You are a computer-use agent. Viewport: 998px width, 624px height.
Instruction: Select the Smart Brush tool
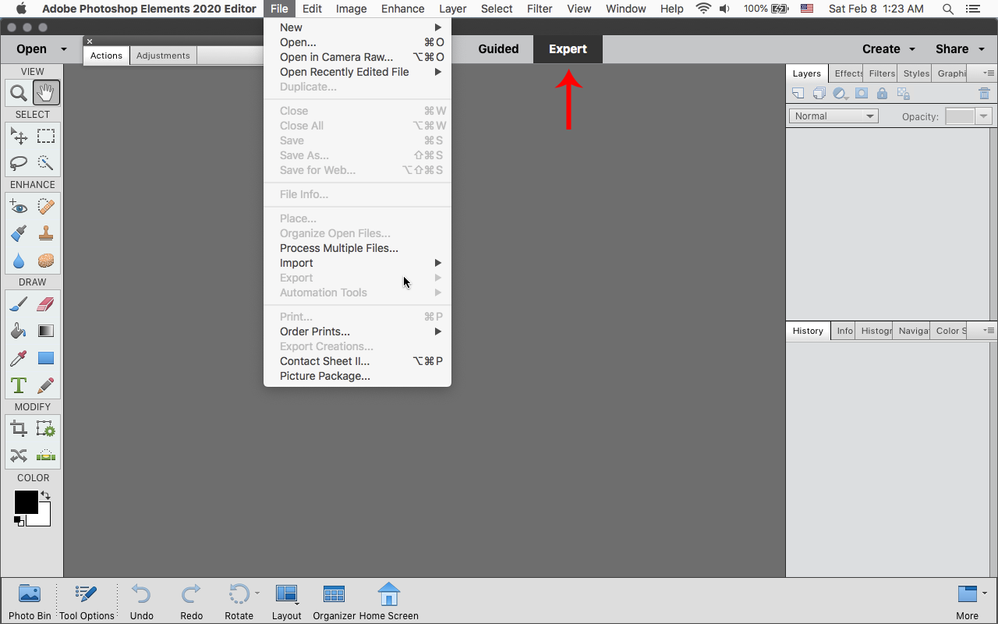coord(18,234)
